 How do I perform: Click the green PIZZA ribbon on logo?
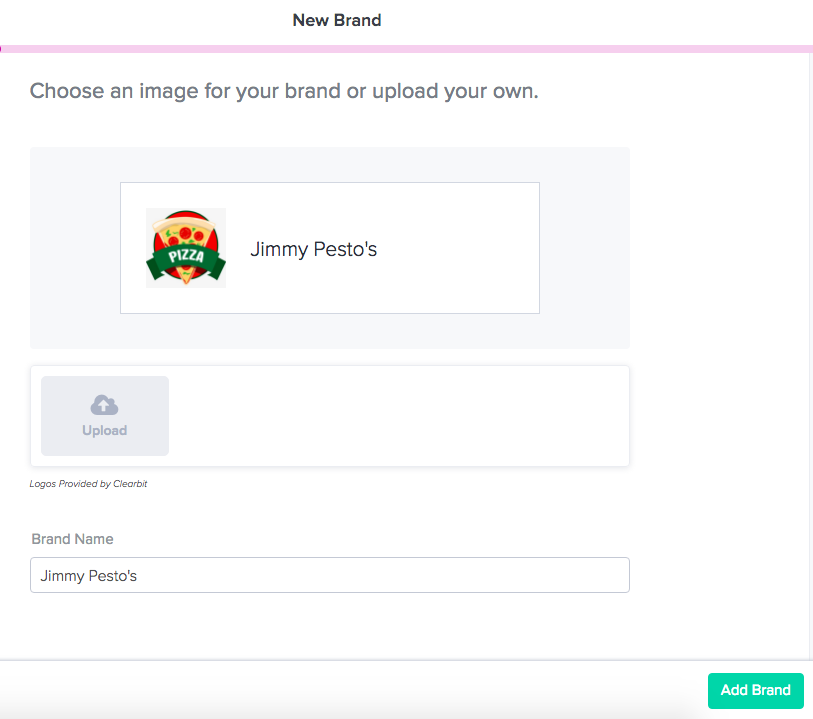pos(186,257)
